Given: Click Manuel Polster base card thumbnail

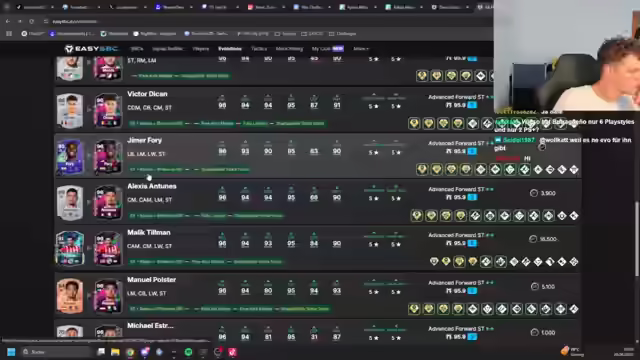Looking at the screenshot, I should point(70,296).
